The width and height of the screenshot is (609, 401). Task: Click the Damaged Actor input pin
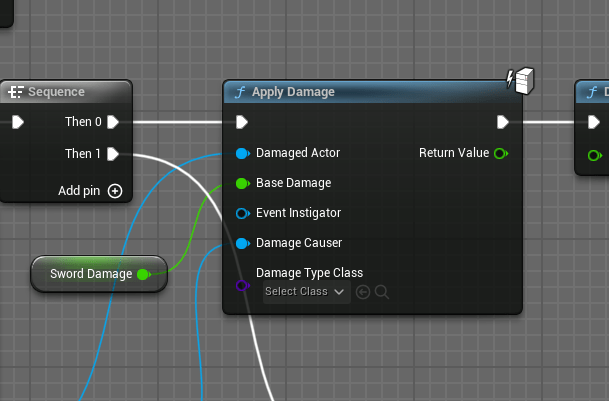click(x=242, y=153)
